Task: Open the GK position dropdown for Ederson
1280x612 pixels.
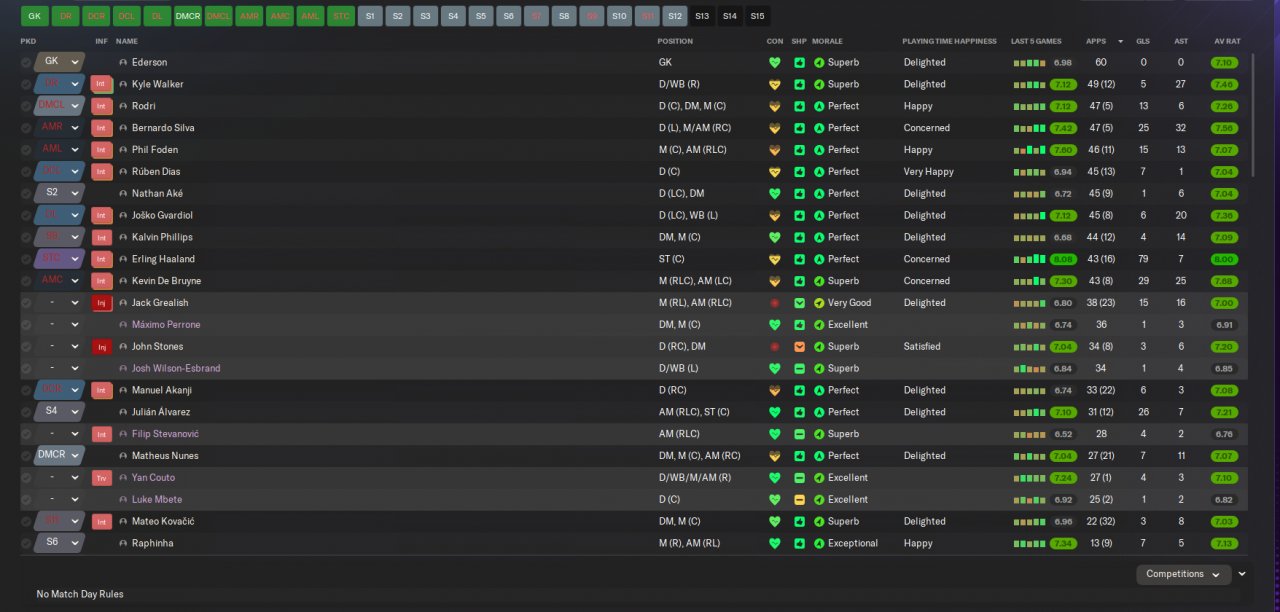Action: (59, 62)
